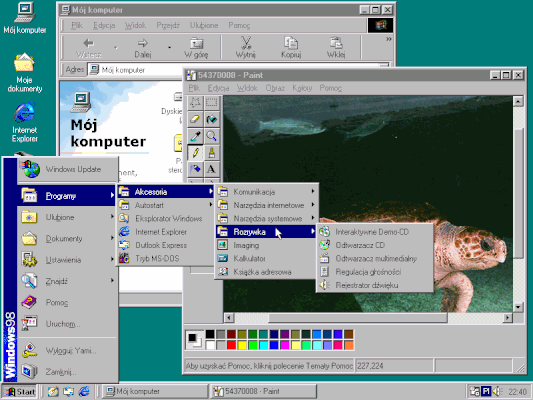The width and height of the screenshot is (533, 400).
Task: Click Wytnij in Mój komputer toolbar
Action: tap(245, 47)
